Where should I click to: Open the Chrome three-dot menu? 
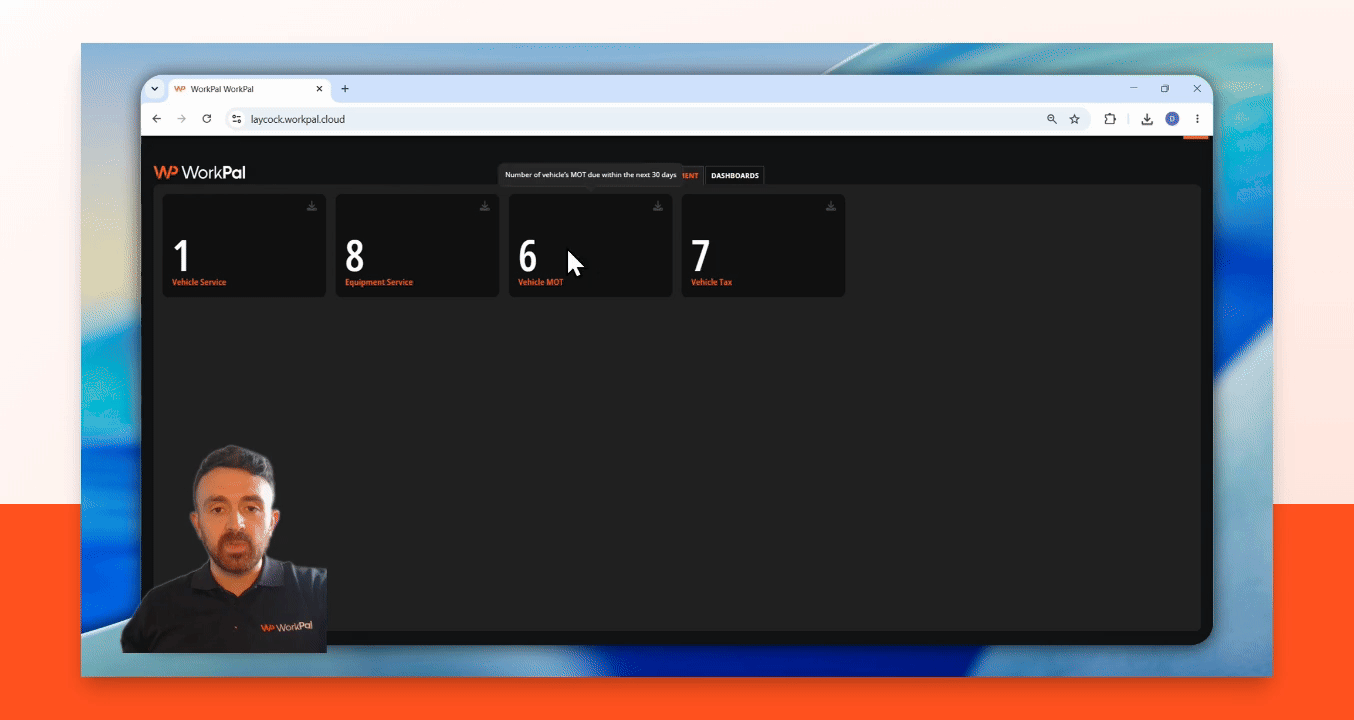pos(1197,119)
